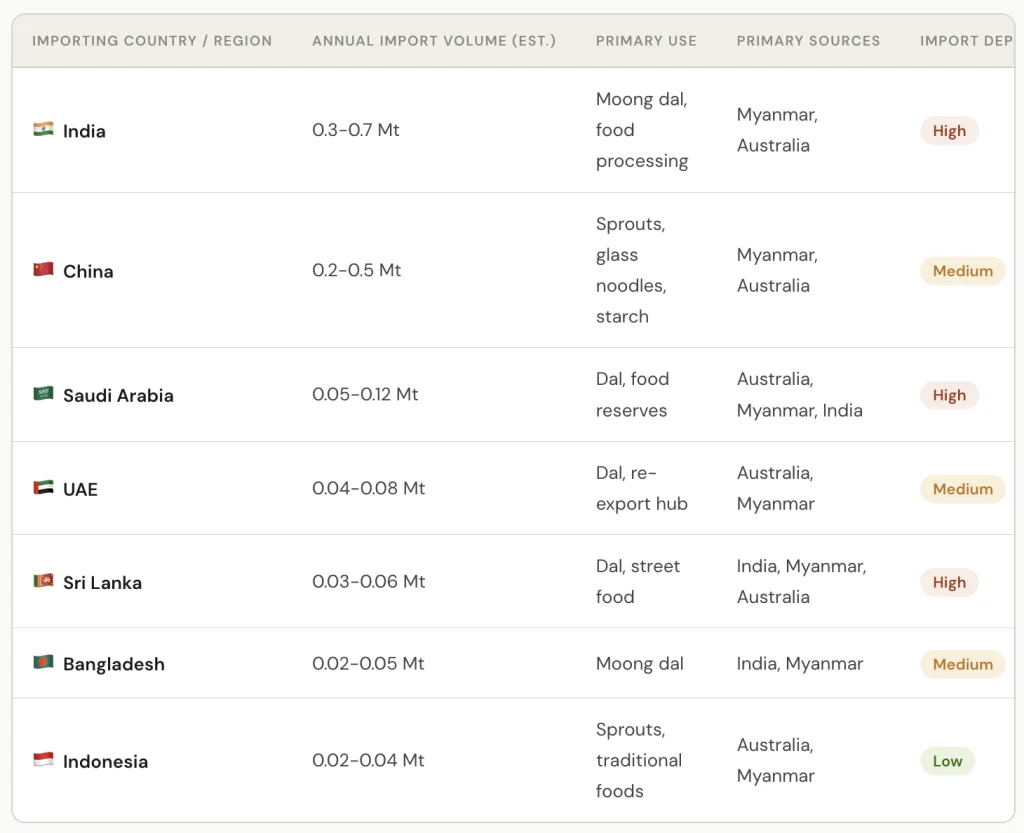
Task: Click the Sri Lanka flag icon
Action: click(43, 580)
